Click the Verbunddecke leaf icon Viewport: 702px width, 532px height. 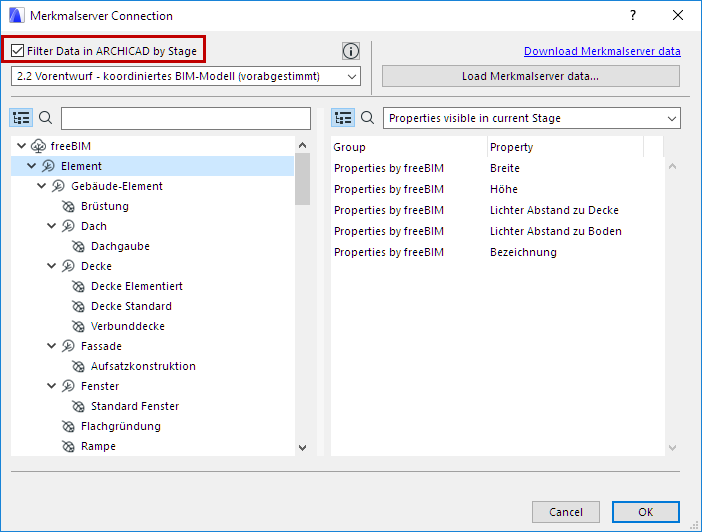click(78, 326)
